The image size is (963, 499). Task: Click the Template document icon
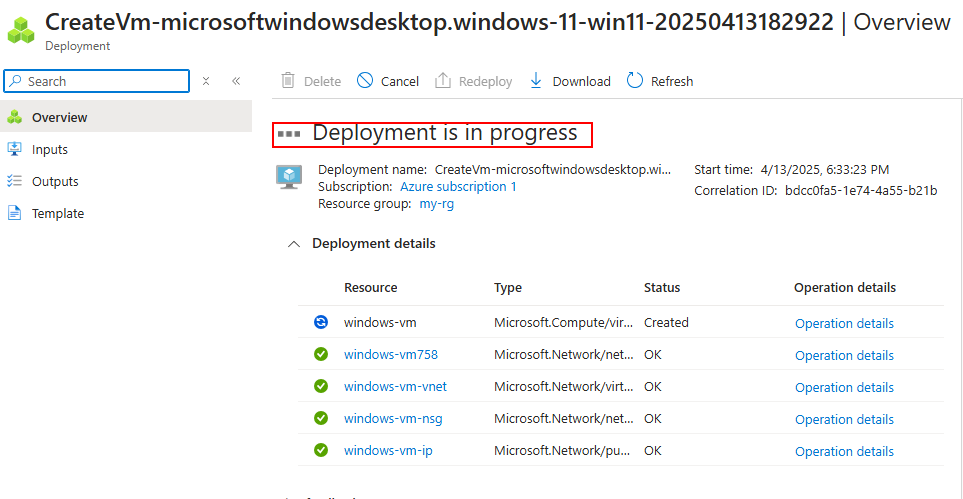(x=15, y=213)
